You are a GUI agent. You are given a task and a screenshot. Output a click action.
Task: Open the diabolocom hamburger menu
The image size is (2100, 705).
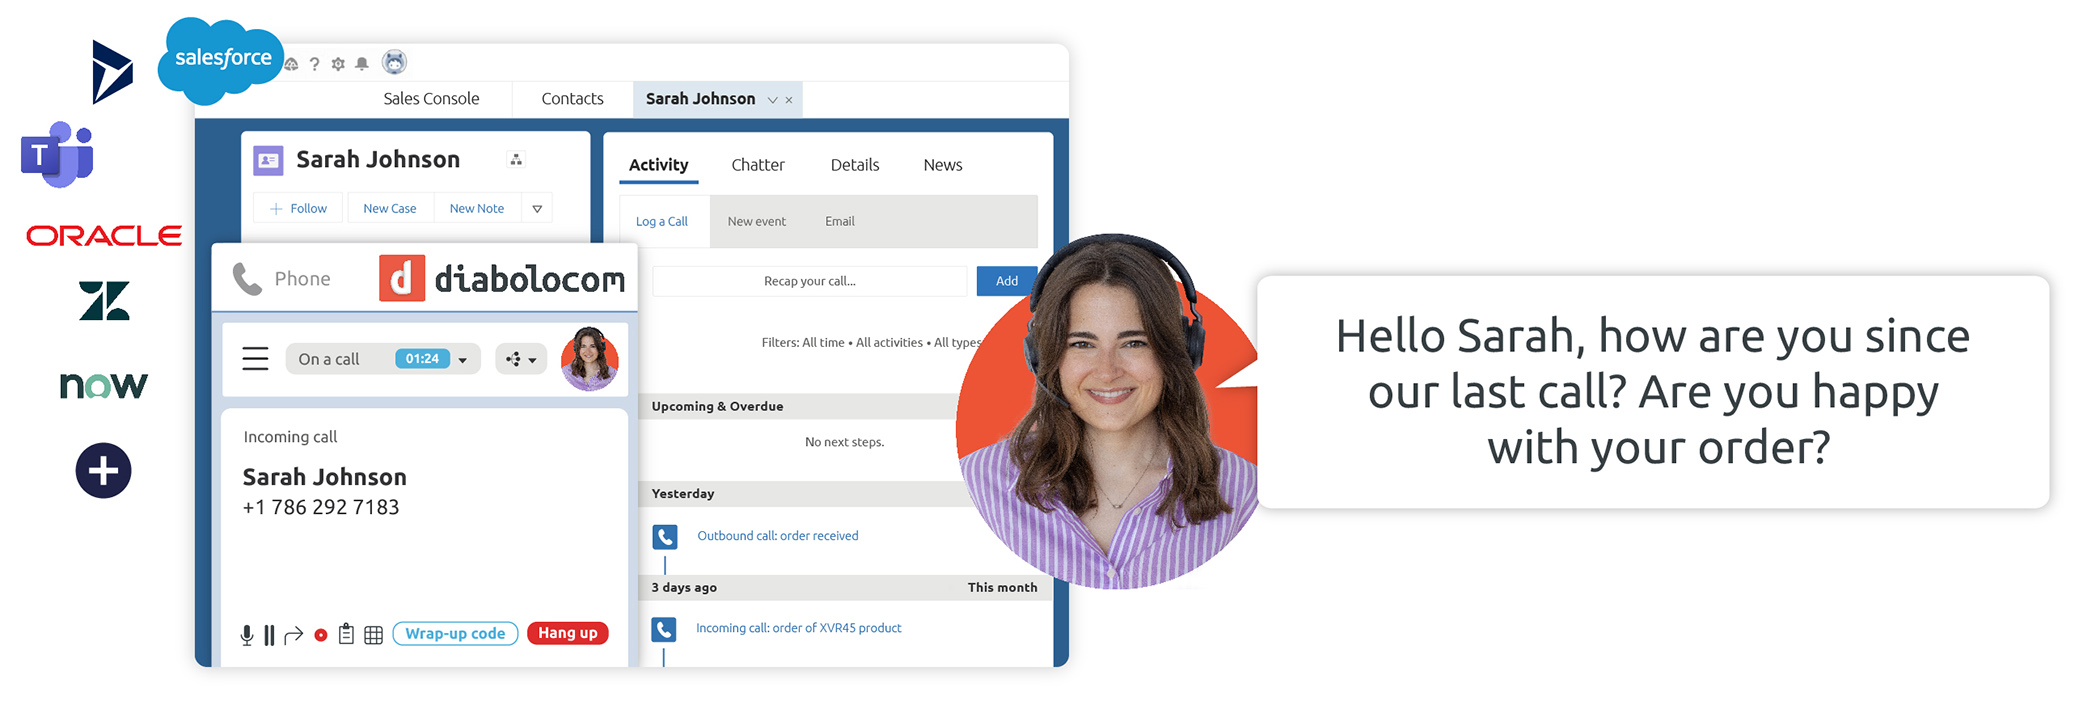pos(256,358)
